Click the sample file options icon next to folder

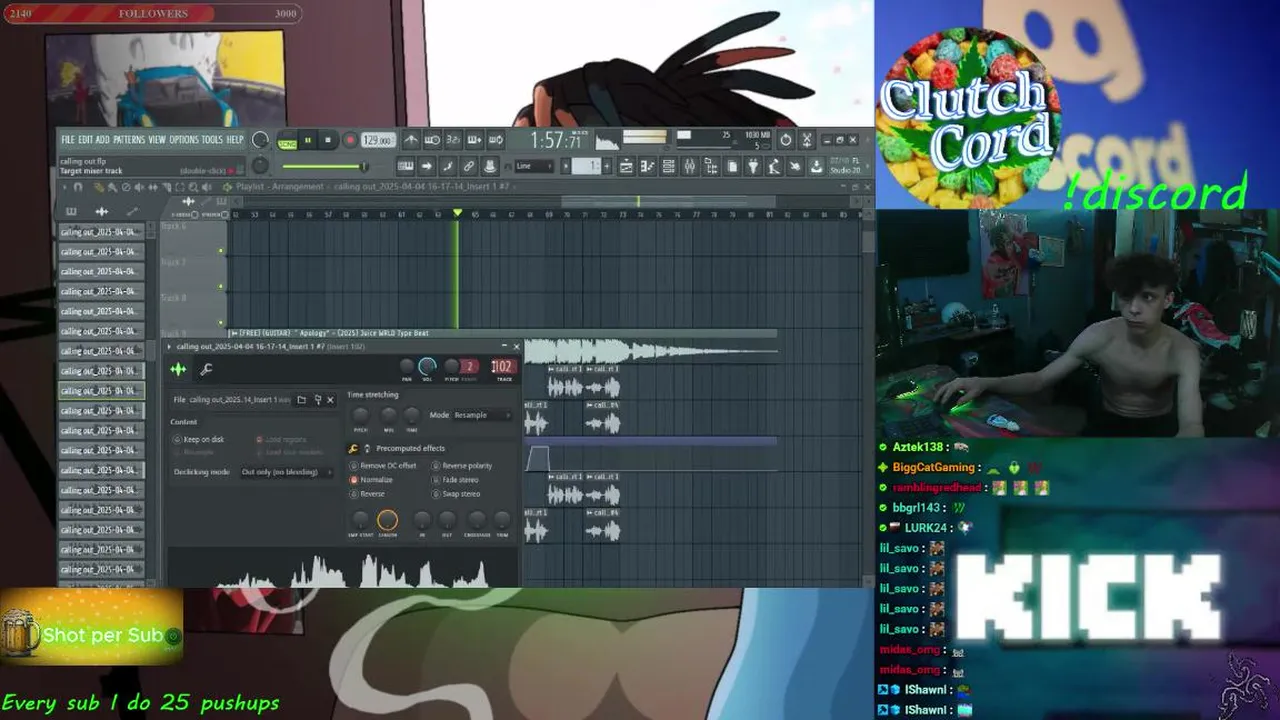click(318, 400)
